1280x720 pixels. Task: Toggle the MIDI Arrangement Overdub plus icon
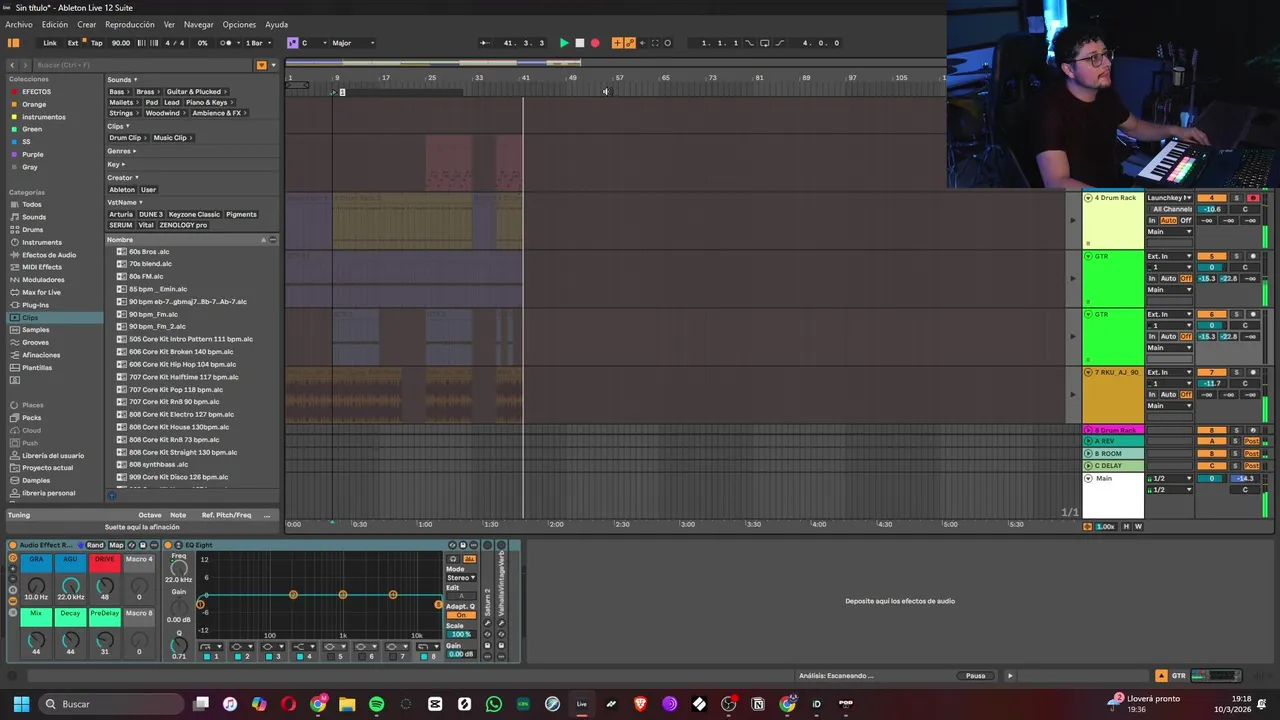coord(617,43)
